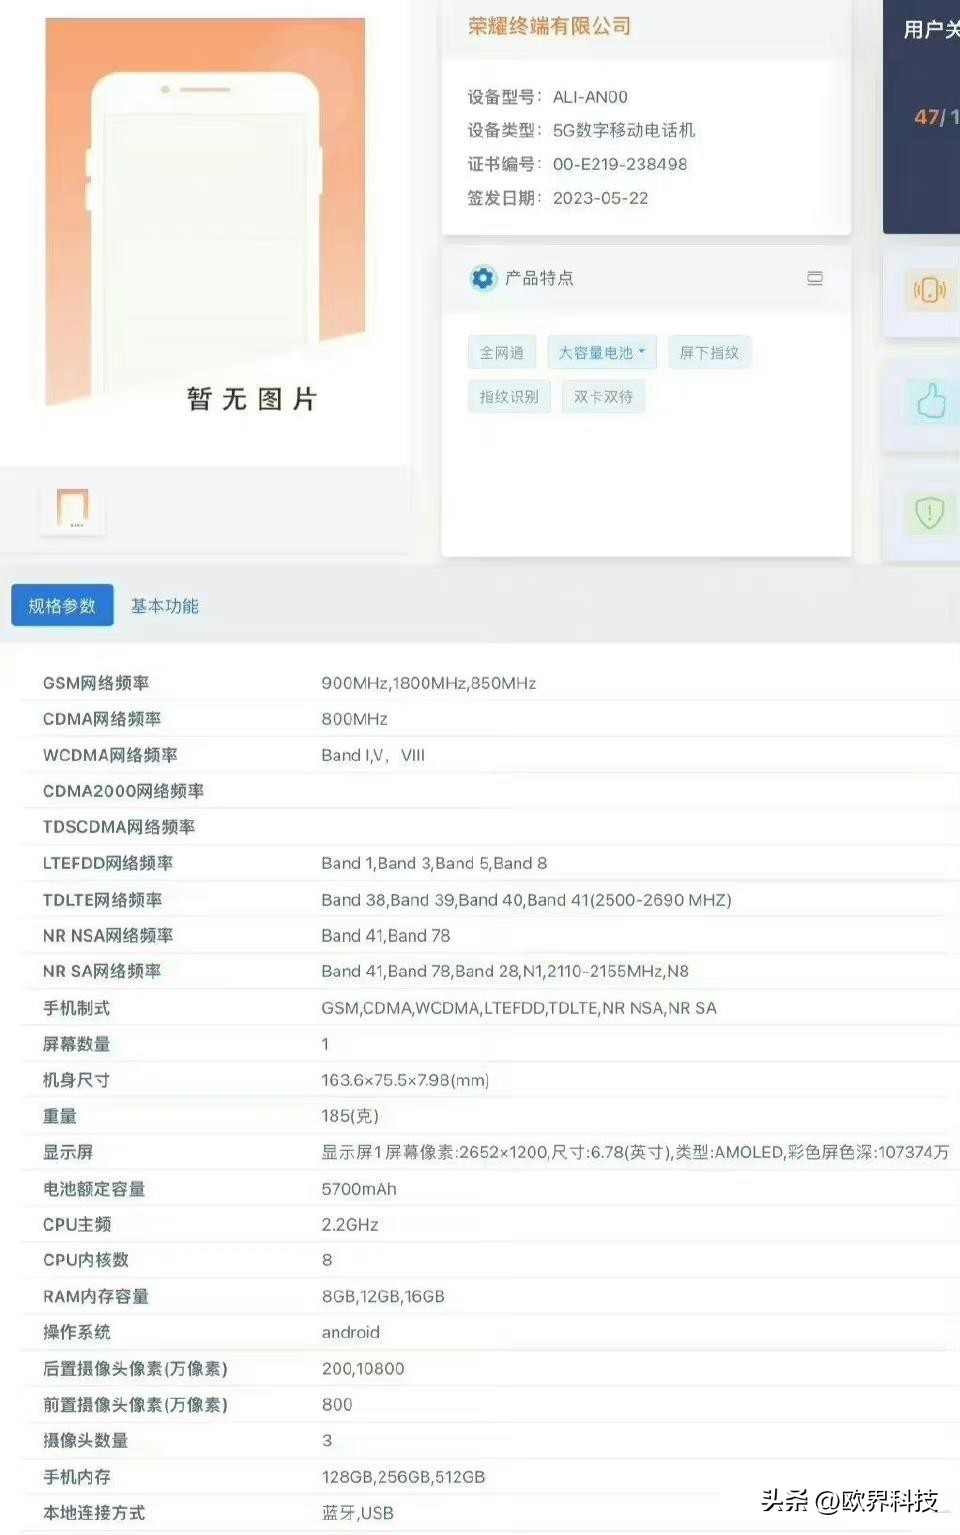
Task: Open the 产品特点 gear icon
Action: pyautogui.click(x=481, y=279)
